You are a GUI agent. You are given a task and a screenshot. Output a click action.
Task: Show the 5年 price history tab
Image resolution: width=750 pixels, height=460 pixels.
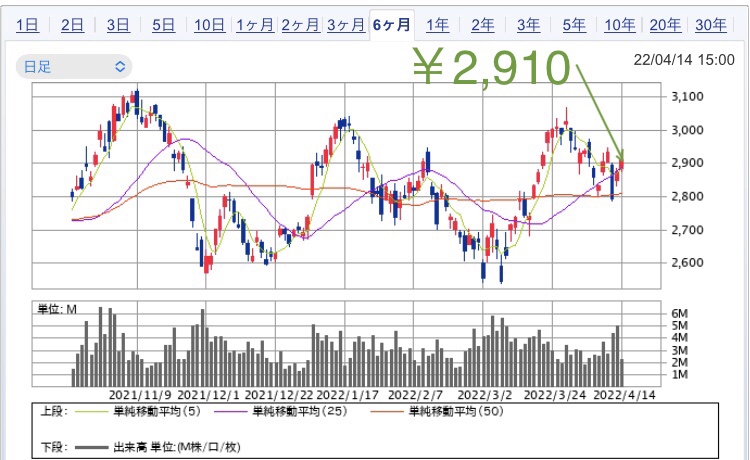[574, 25]
